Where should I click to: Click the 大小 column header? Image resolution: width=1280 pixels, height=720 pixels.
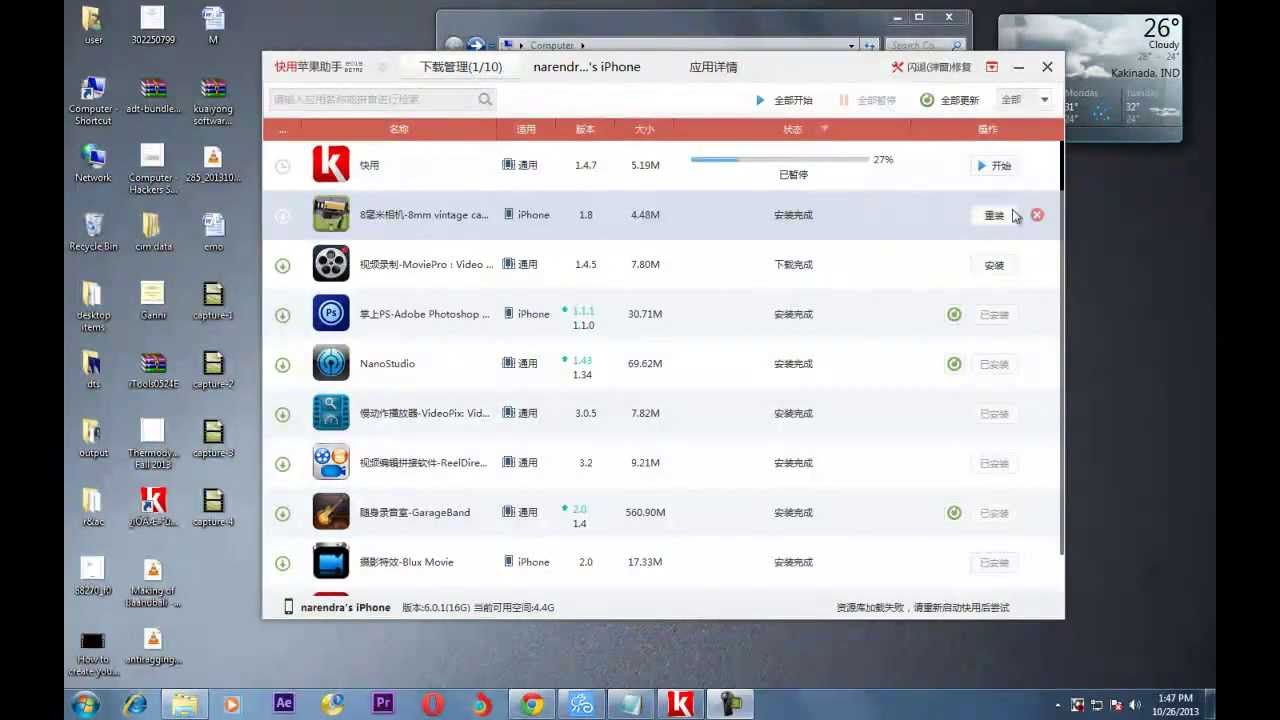pyautogui.click(x=645, y=129)
